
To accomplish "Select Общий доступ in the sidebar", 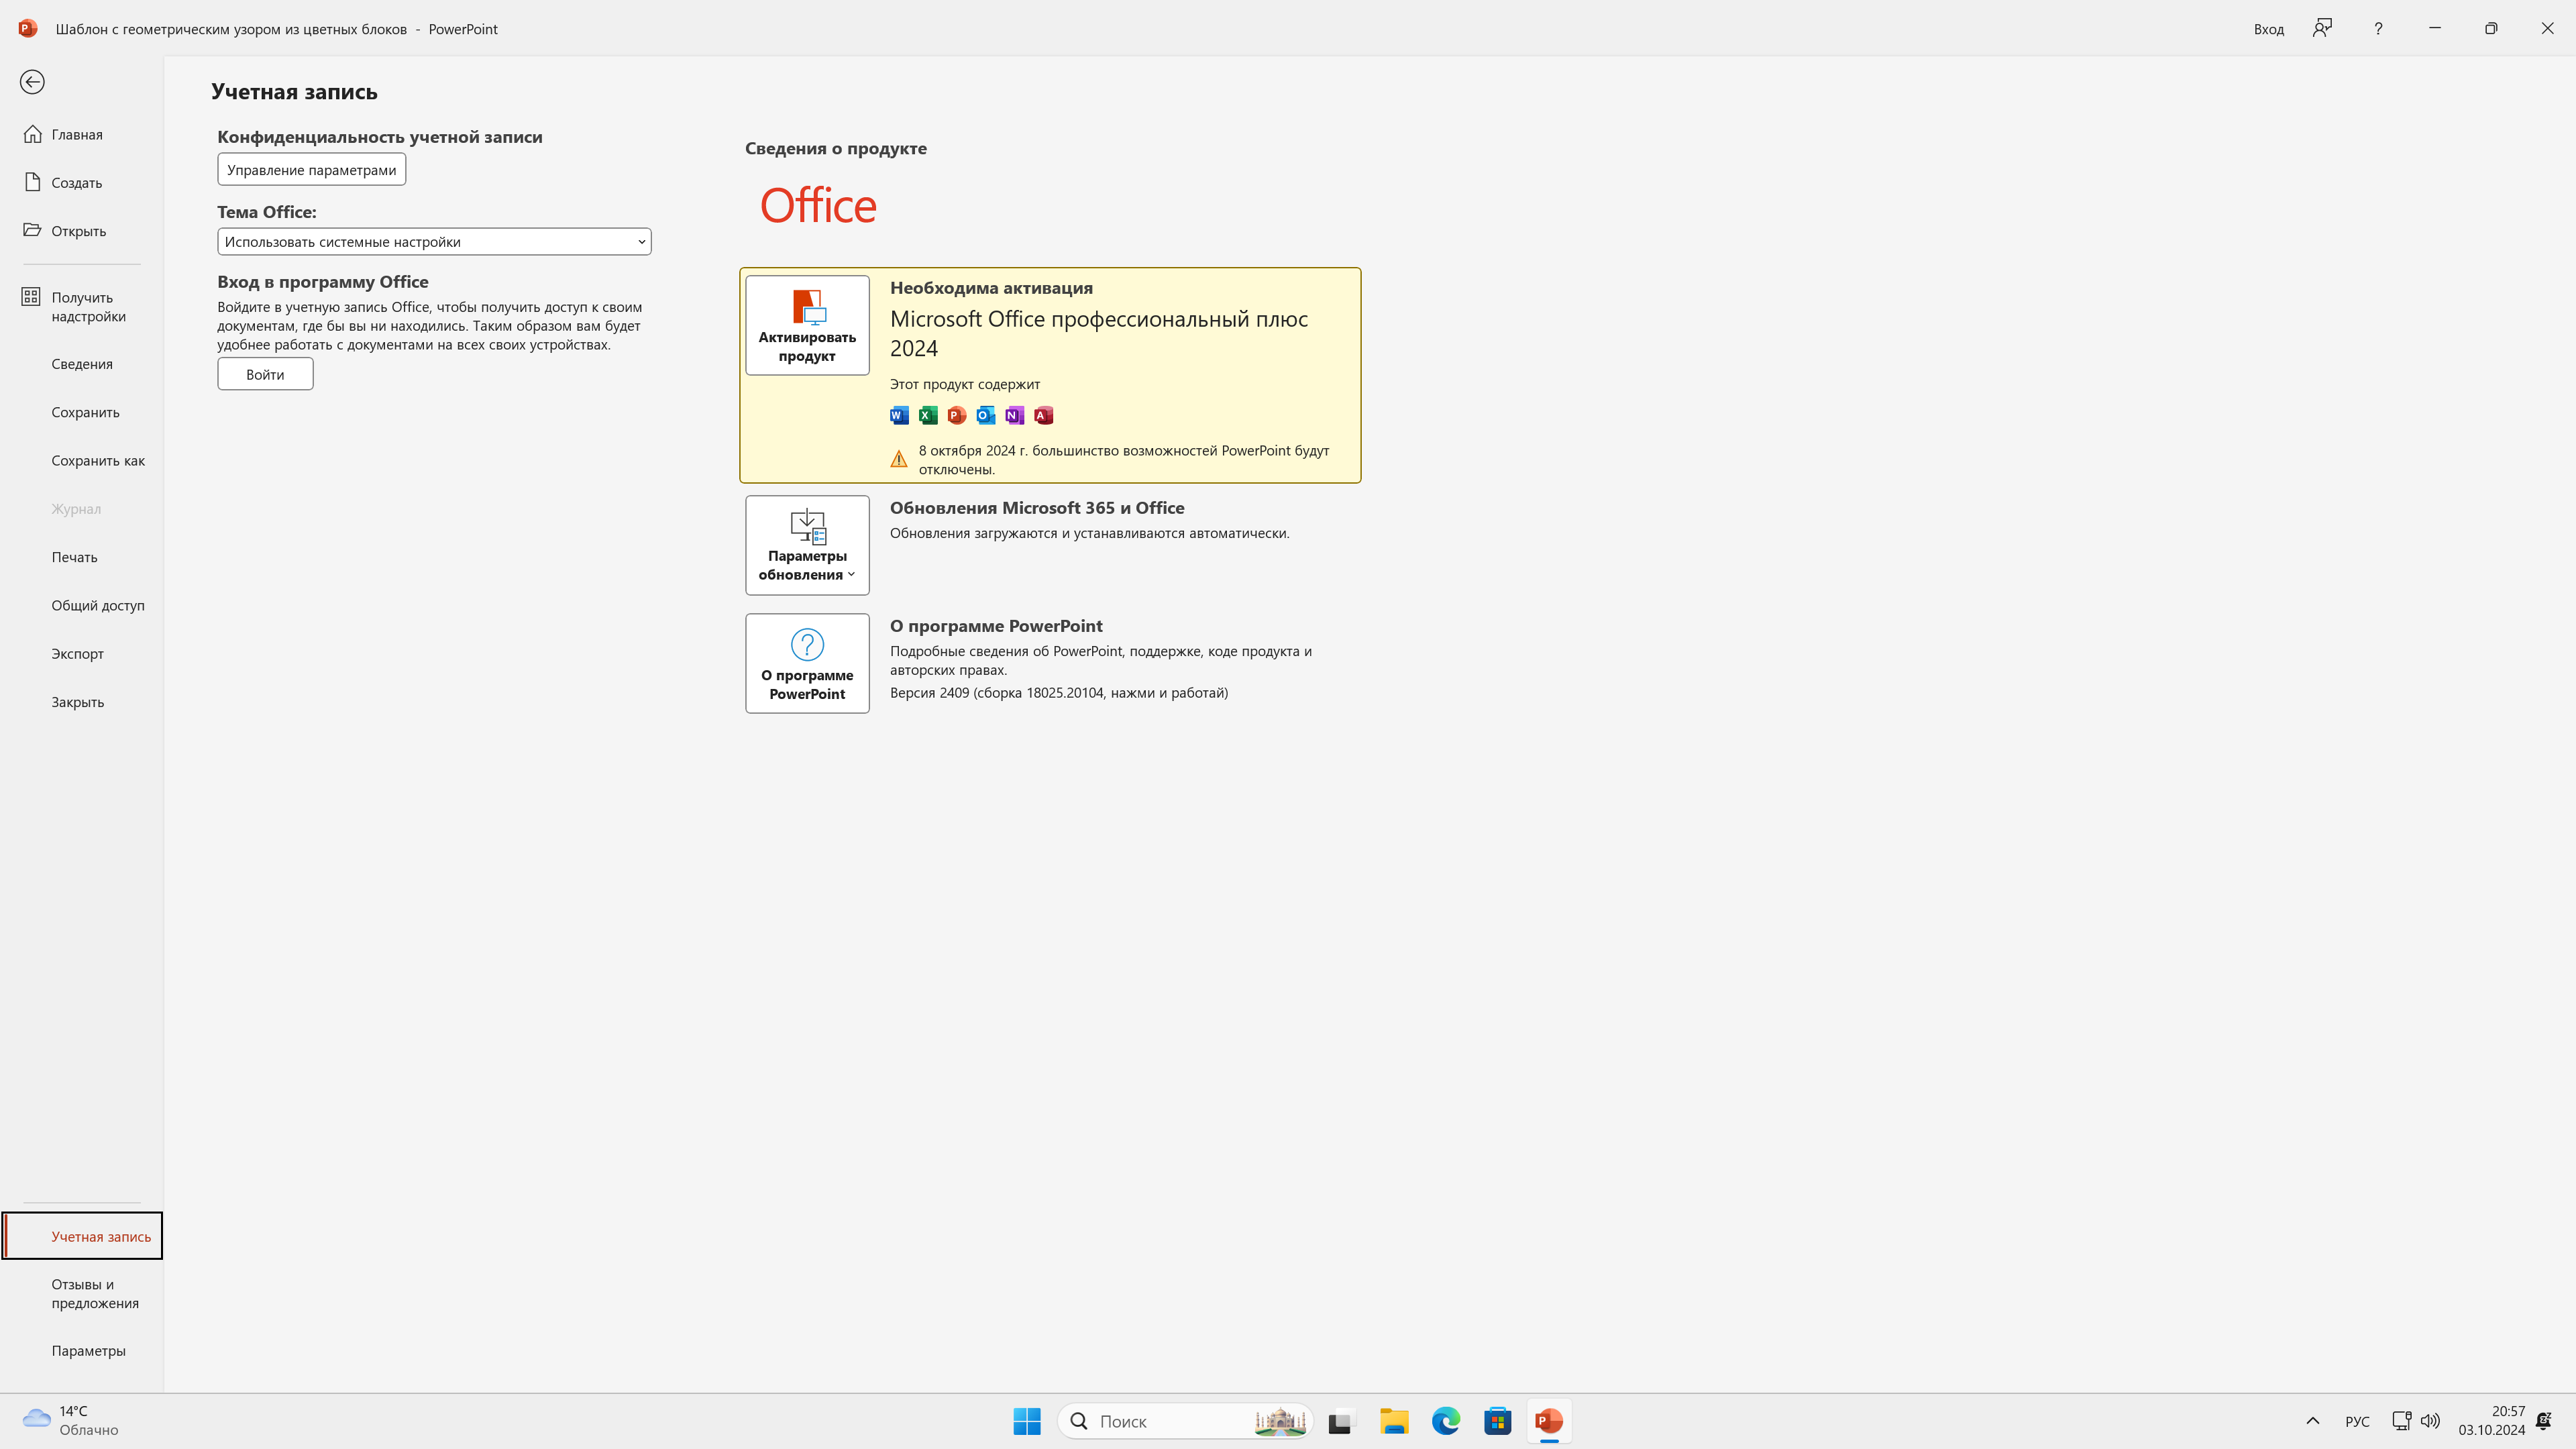I will 82,605.
